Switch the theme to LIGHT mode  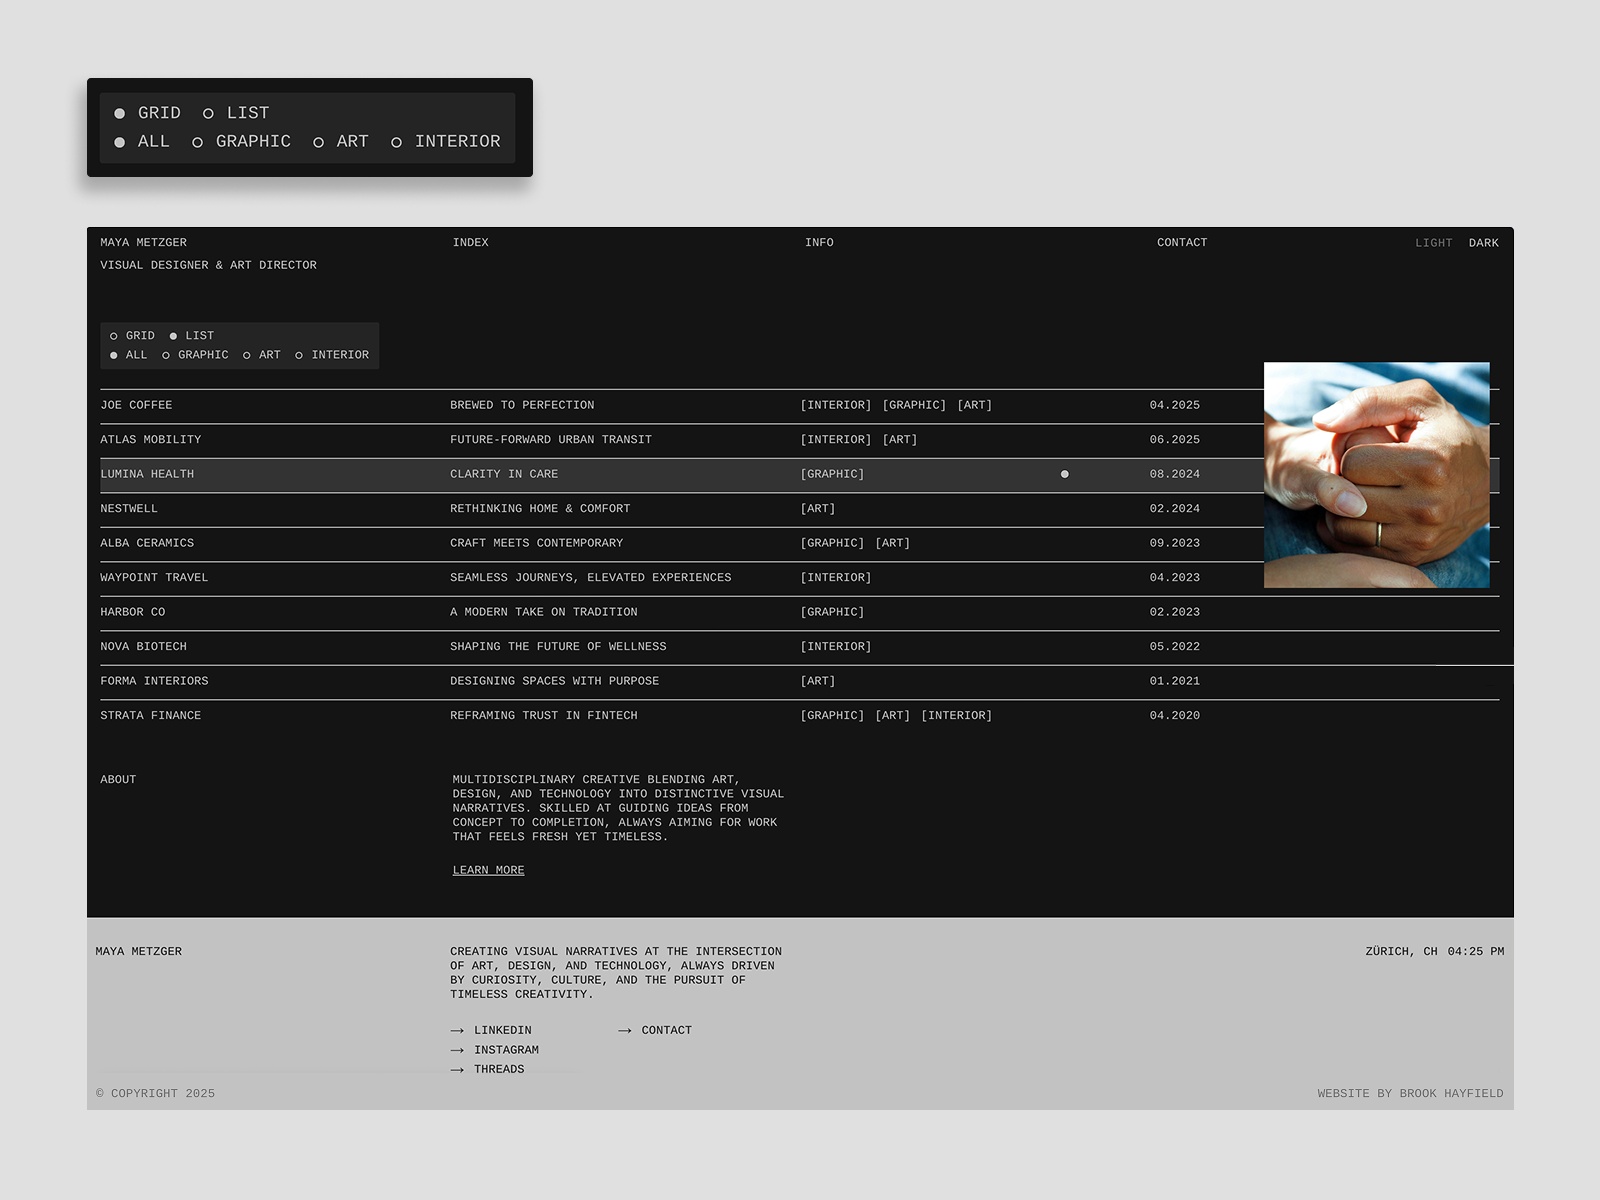click(1435, 242)
